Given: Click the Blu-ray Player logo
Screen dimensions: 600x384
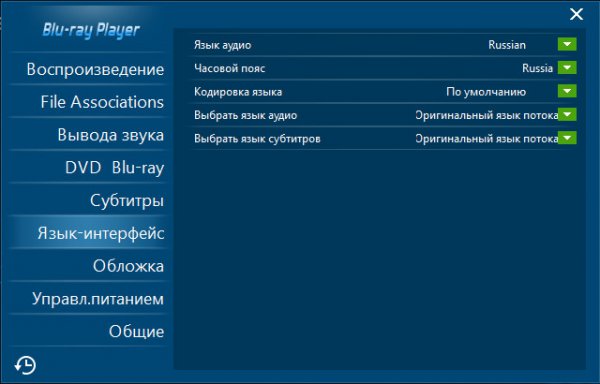Looking at the screenshot, I should tap(91, 30).
